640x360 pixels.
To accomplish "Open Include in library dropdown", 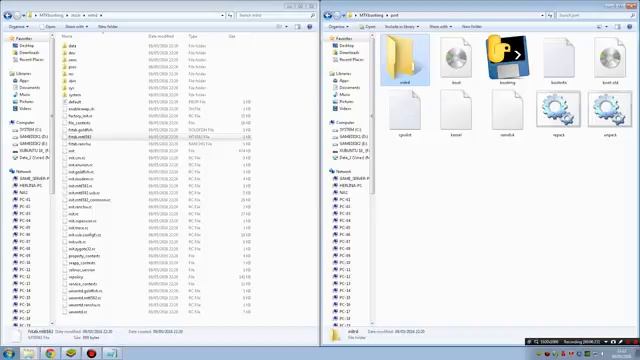I will pos(402,27).
